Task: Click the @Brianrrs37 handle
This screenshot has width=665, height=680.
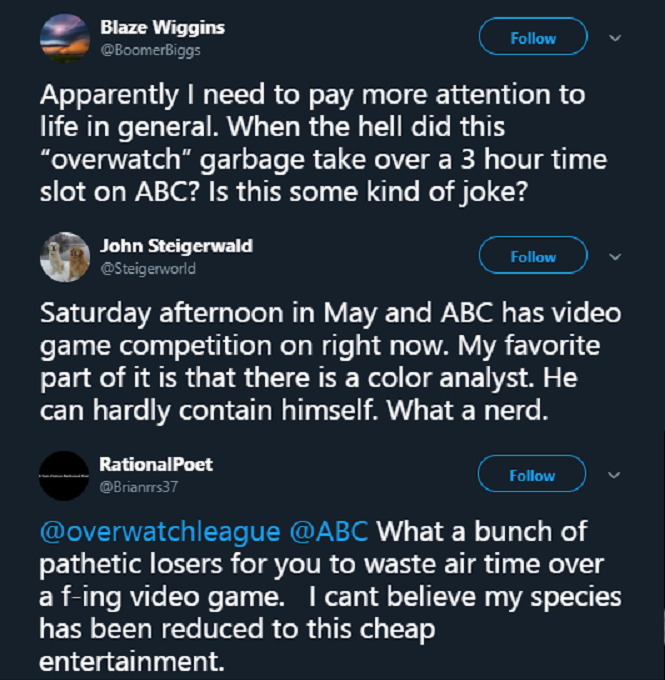Action: click(139, 486)
